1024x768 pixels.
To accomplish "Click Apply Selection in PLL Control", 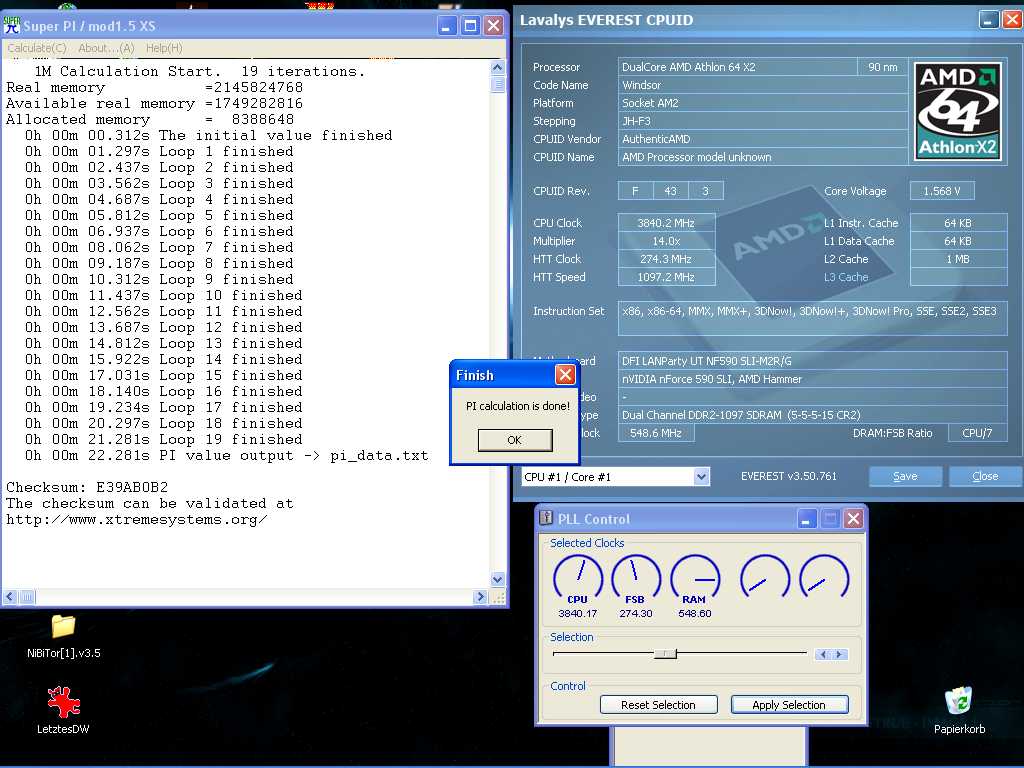I will (x=789, y=705).
